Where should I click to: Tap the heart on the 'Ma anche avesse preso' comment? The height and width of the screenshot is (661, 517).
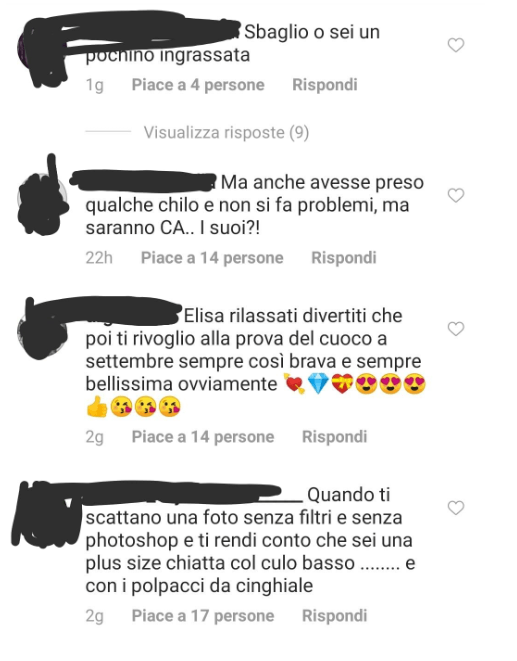[455, 195]
